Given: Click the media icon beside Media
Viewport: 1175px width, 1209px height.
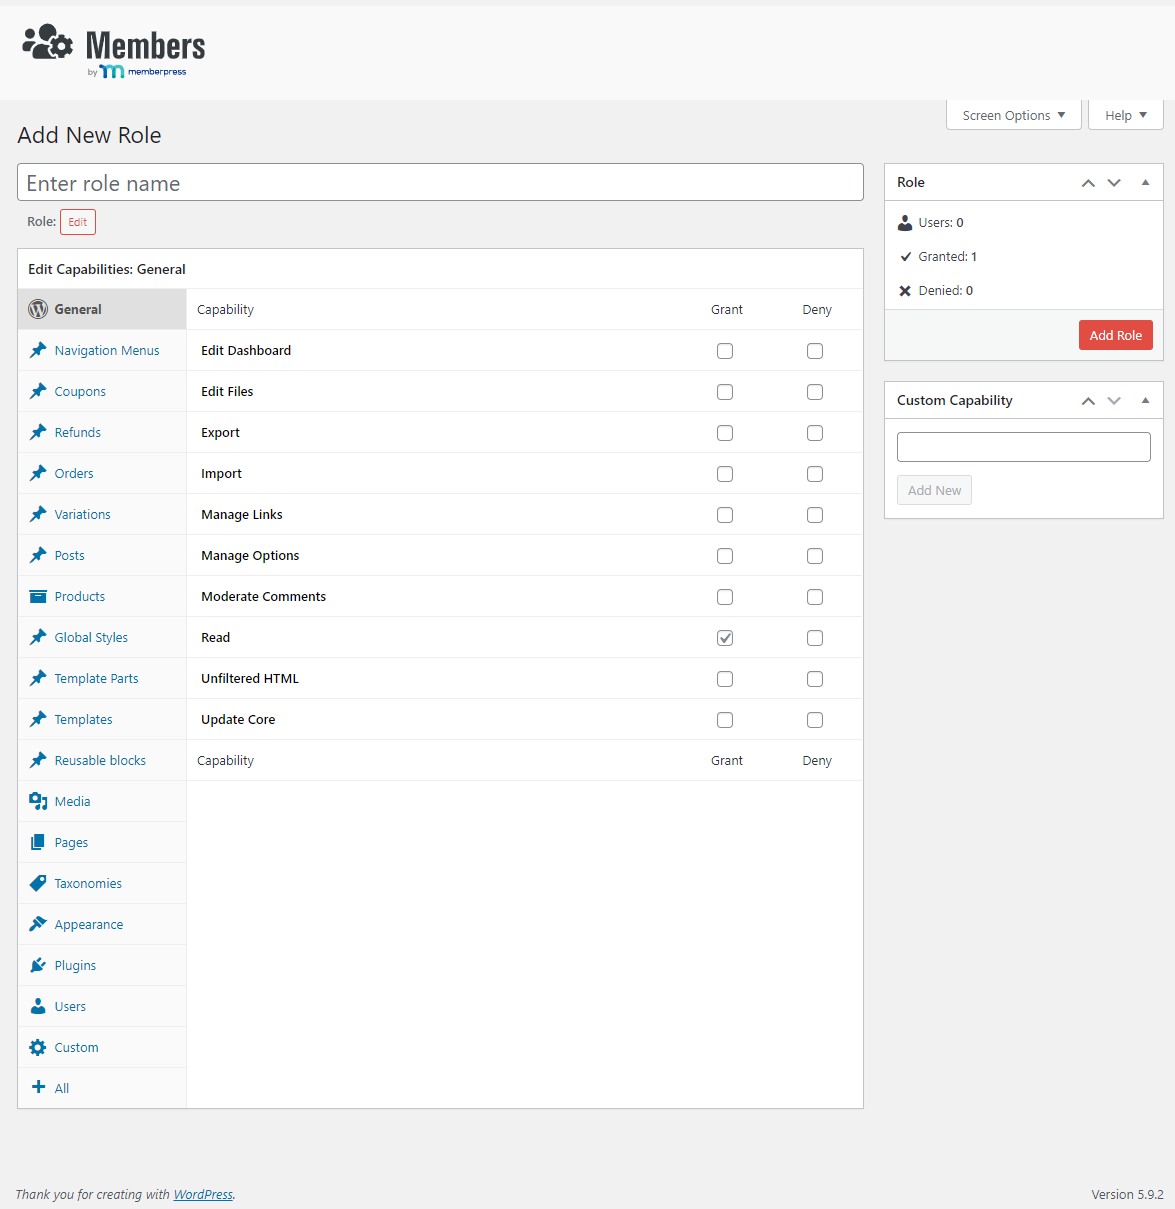Looking at the screenshot, I should (x=38, y=801).
